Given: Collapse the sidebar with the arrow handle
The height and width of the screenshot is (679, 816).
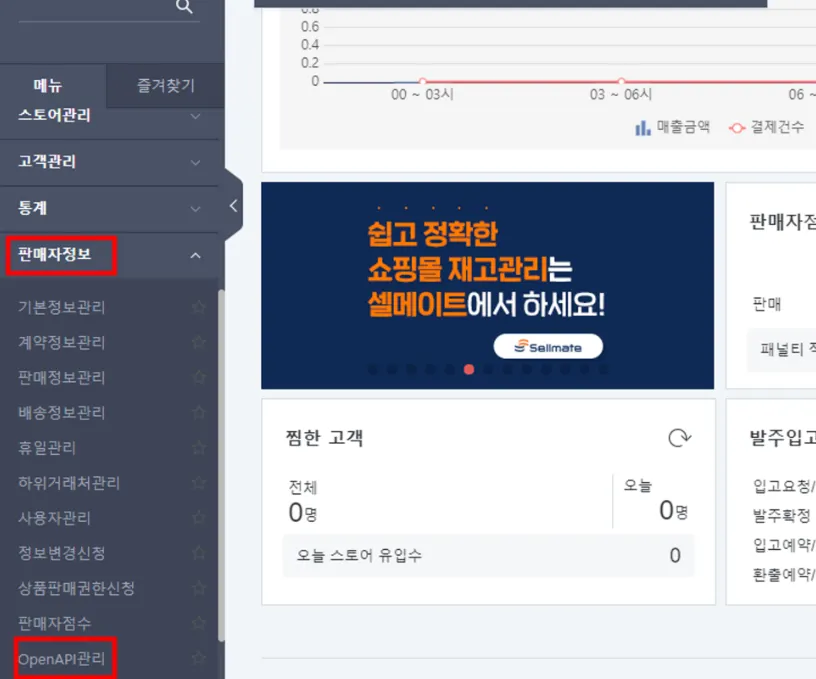Looking at the screenshot, I should [234, 206].
